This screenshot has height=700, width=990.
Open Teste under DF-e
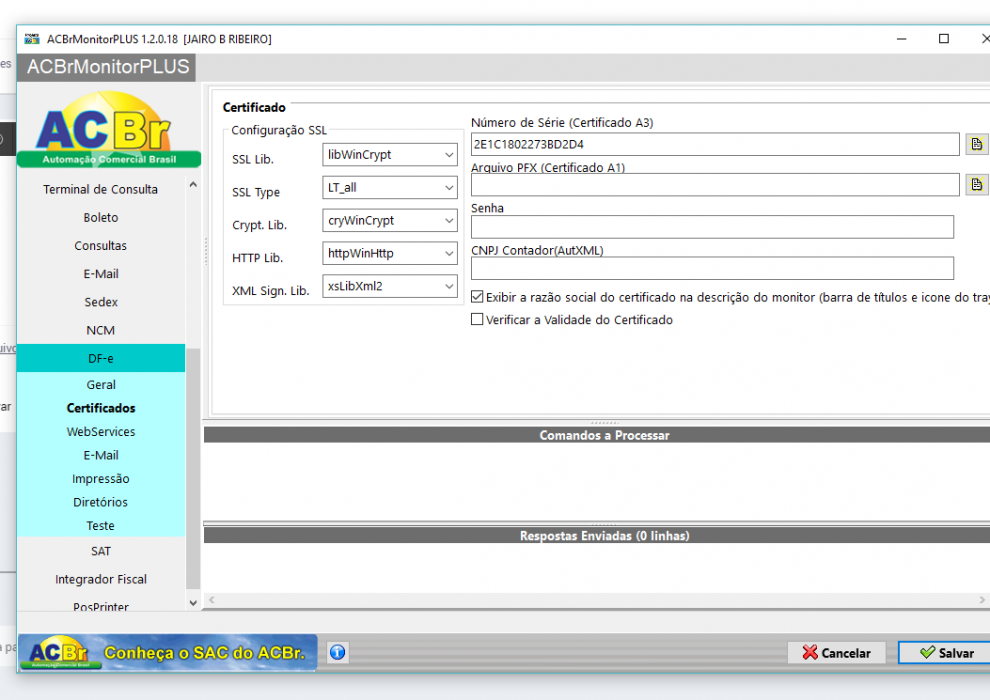[x=100, y=526]
